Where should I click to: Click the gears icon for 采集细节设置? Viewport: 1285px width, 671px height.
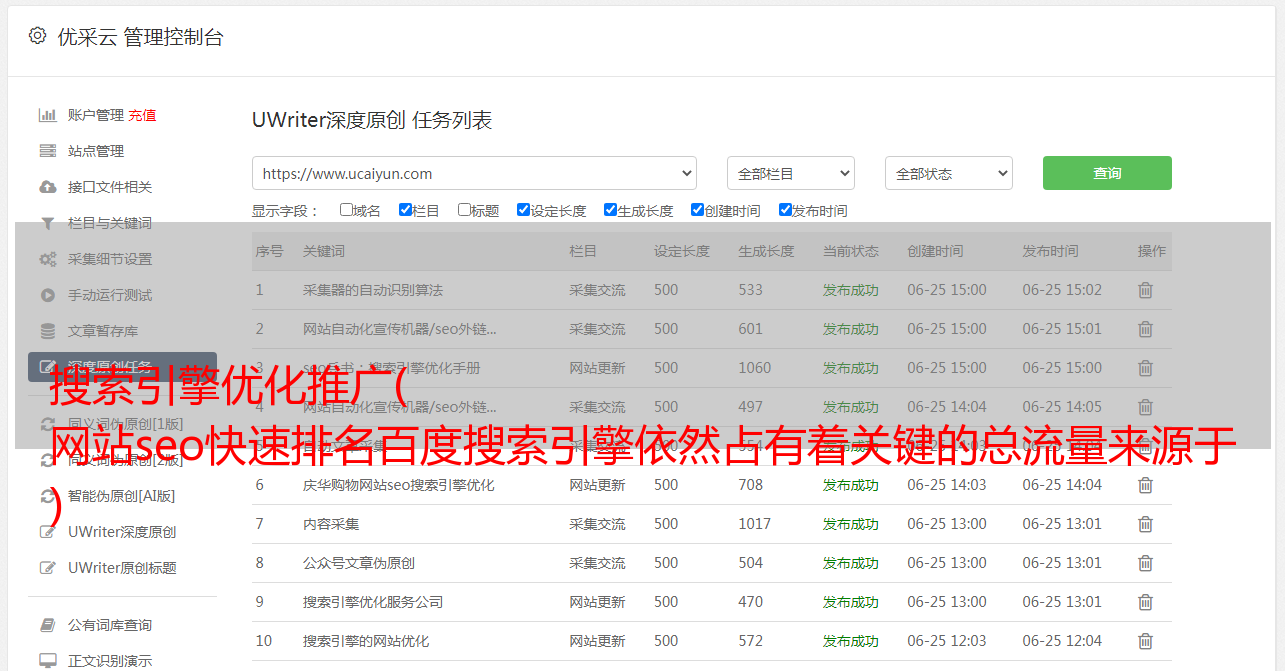point(47,259)
